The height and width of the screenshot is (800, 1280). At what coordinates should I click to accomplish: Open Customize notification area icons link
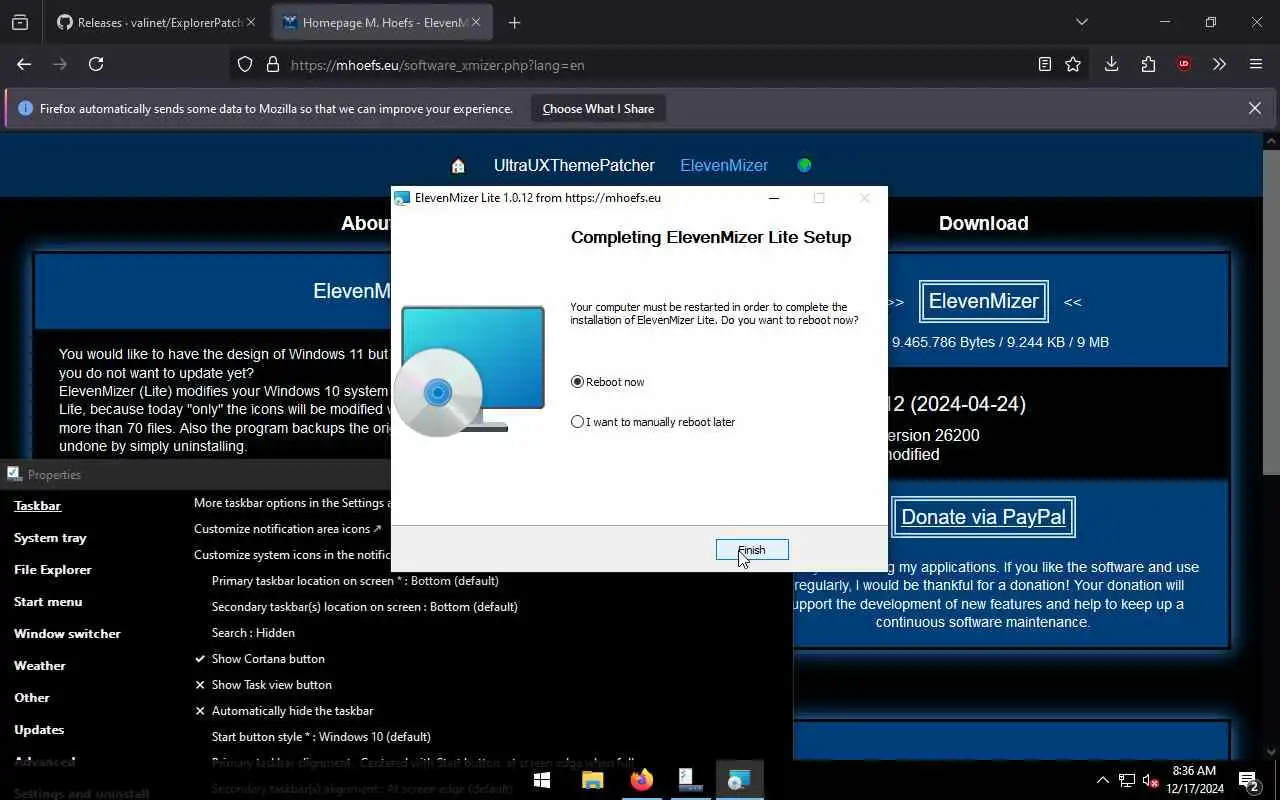tap(288, 529)
